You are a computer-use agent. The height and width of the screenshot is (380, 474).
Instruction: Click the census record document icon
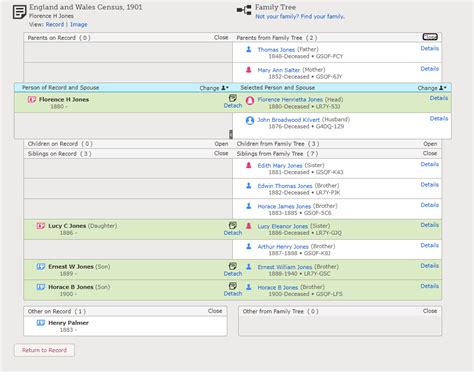pyautogui.click(x=19, y=12)
